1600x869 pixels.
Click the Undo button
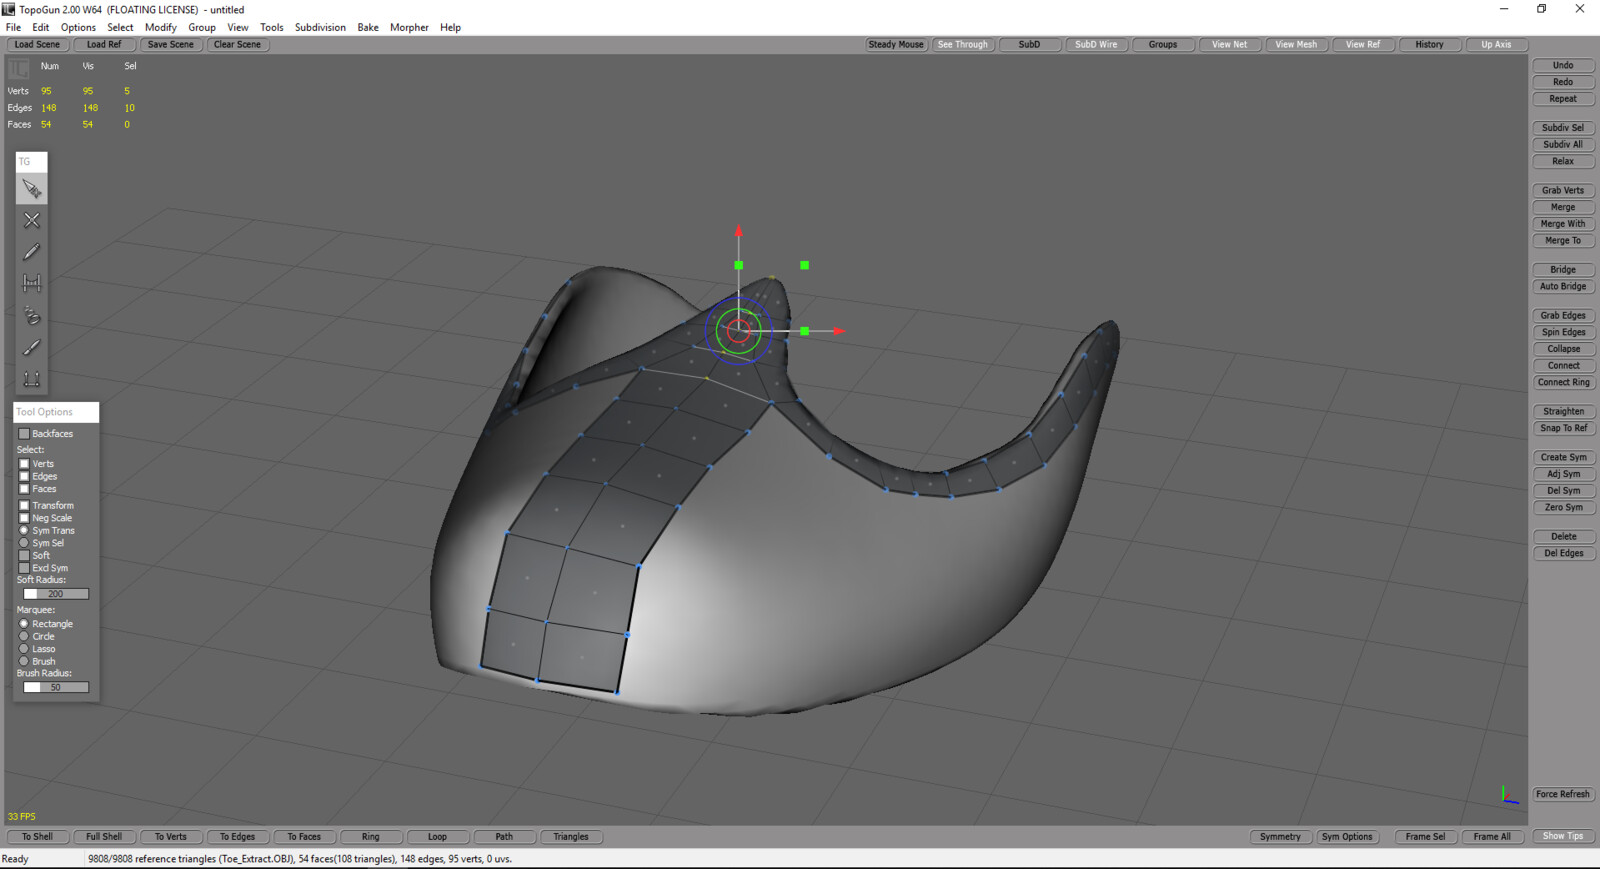point(1563,65)
